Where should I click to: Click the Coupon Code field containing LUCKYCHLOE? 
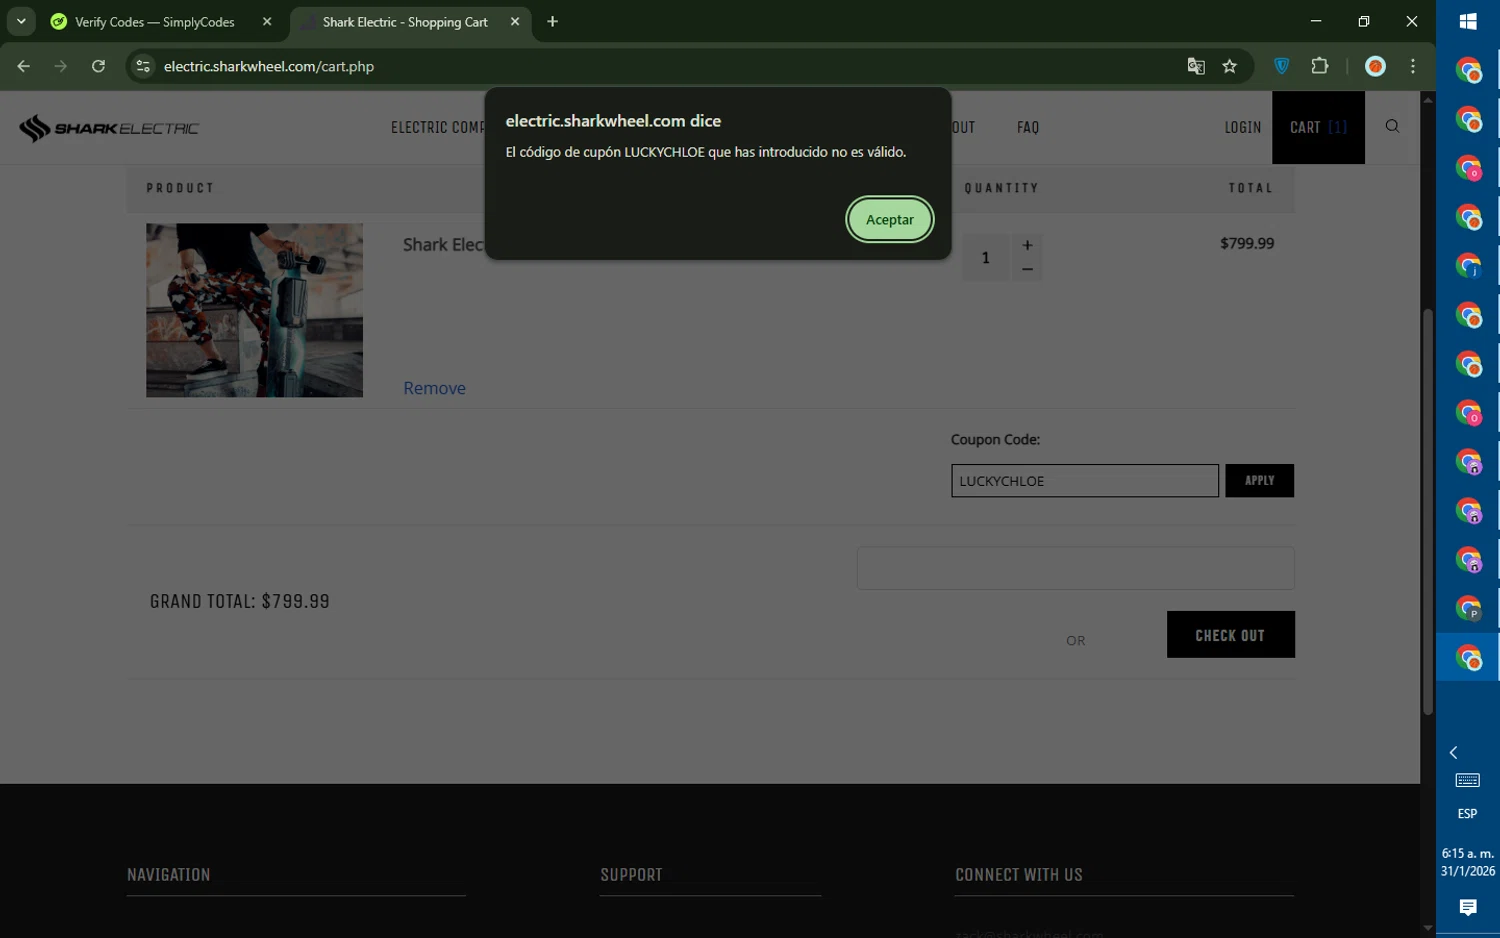click(1085, 481)
